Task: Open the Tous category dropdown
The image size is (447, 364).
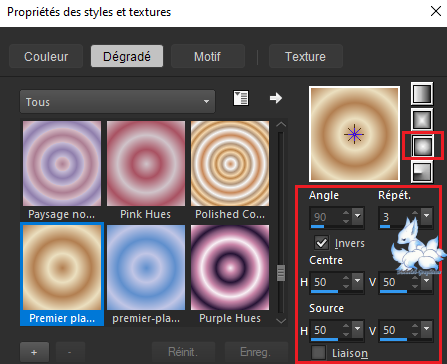Action: coord(117,102)
